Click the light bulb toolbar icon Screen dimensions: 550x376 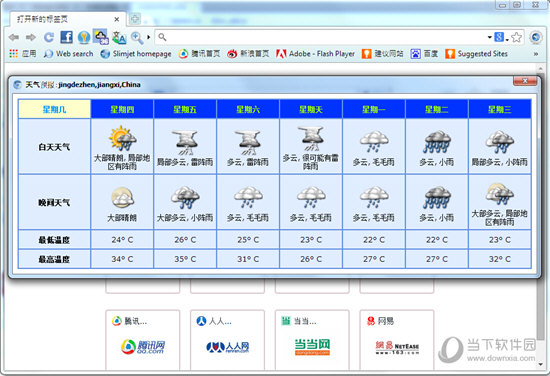[84, 37]
